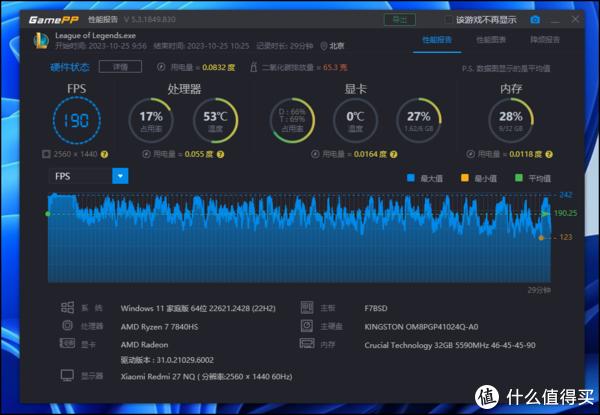Click the 65.3 克 emission value
This screenshot has height=415, width=600.
tap(335, 67)
